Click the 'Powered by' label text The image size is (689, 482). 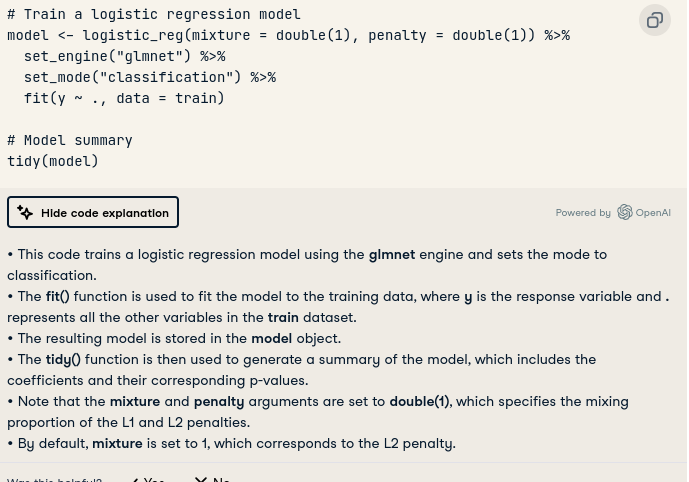(x=583, y=213)
